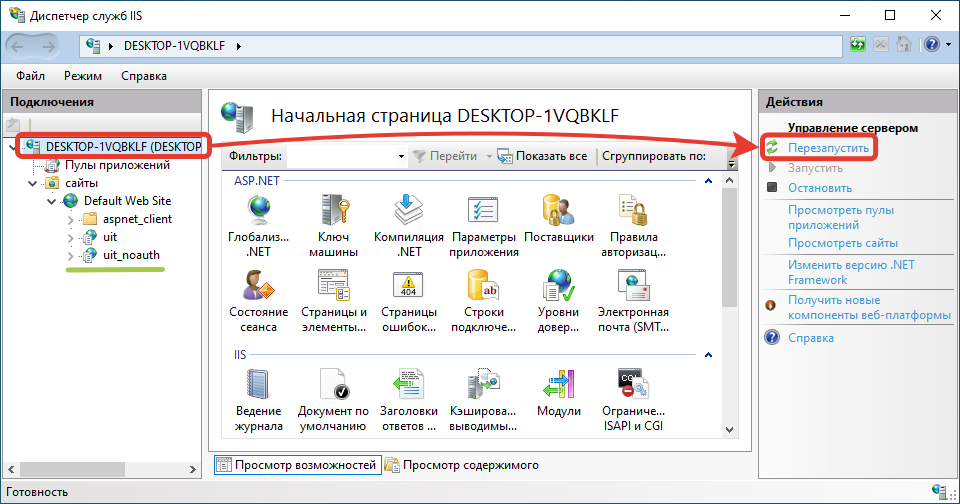The image size is (960, 504).
Task: Collapse the ASP.NET group section
Action: (707, 181)
